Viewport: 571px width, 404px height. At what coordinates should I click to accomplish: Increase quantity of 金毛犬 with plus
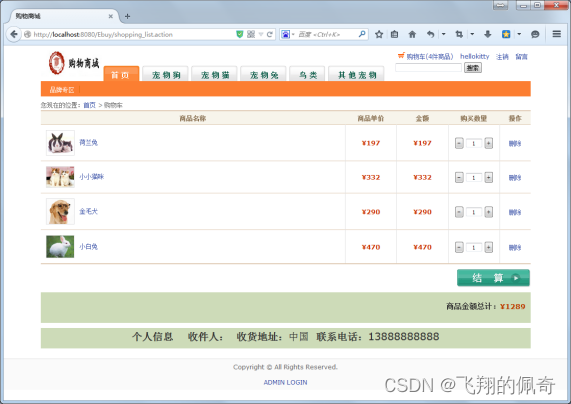click(x=488, y=212)
